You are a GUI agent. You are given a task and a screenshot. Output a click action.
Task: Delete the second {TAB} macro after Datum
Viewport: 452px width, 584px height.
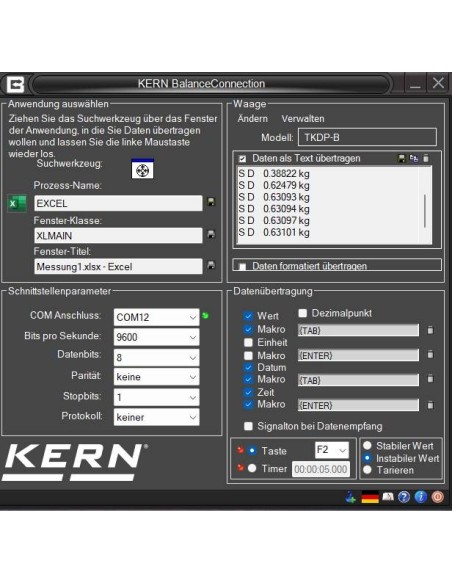430,379
